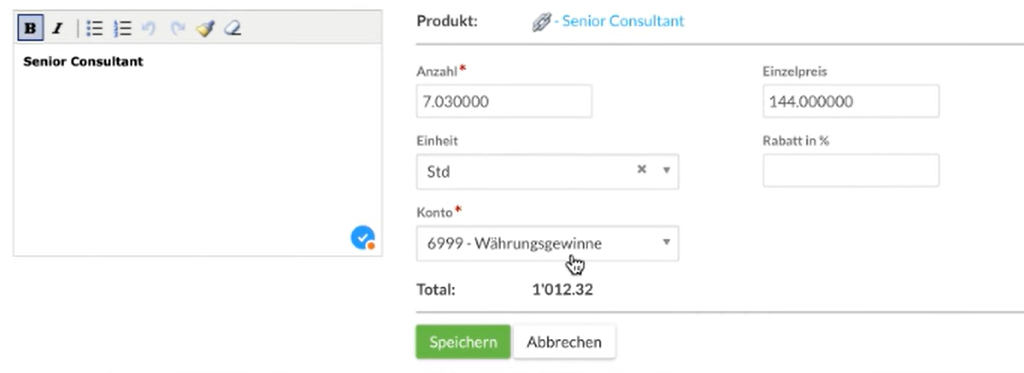Insert a numbered list
This screenshot has width=1024, height=373.
(x=122, y=28)
